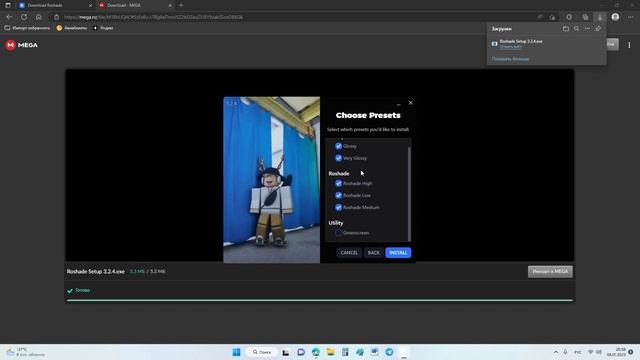This screenshot has width=640, height=360.
Task: Open the MEGA page three-dot menu
Action: (629, 45)
